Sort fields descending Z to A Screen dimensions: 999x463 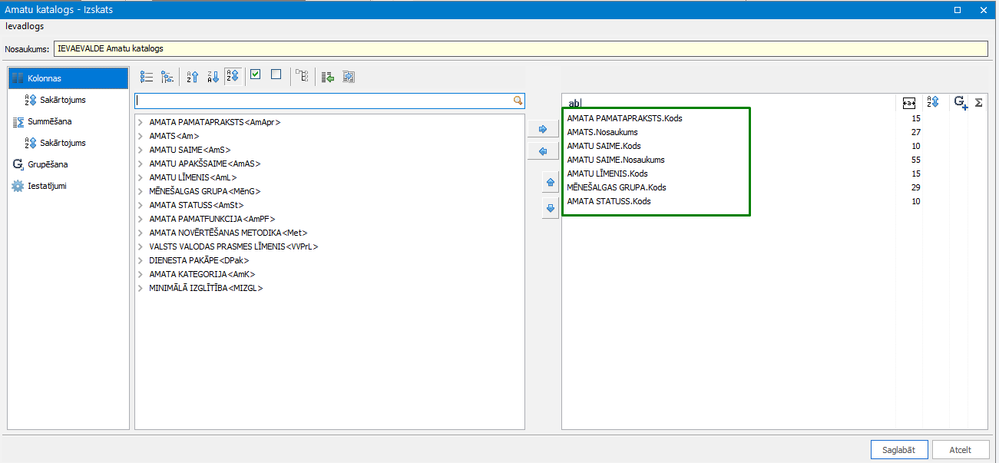[x=213, y=76]
